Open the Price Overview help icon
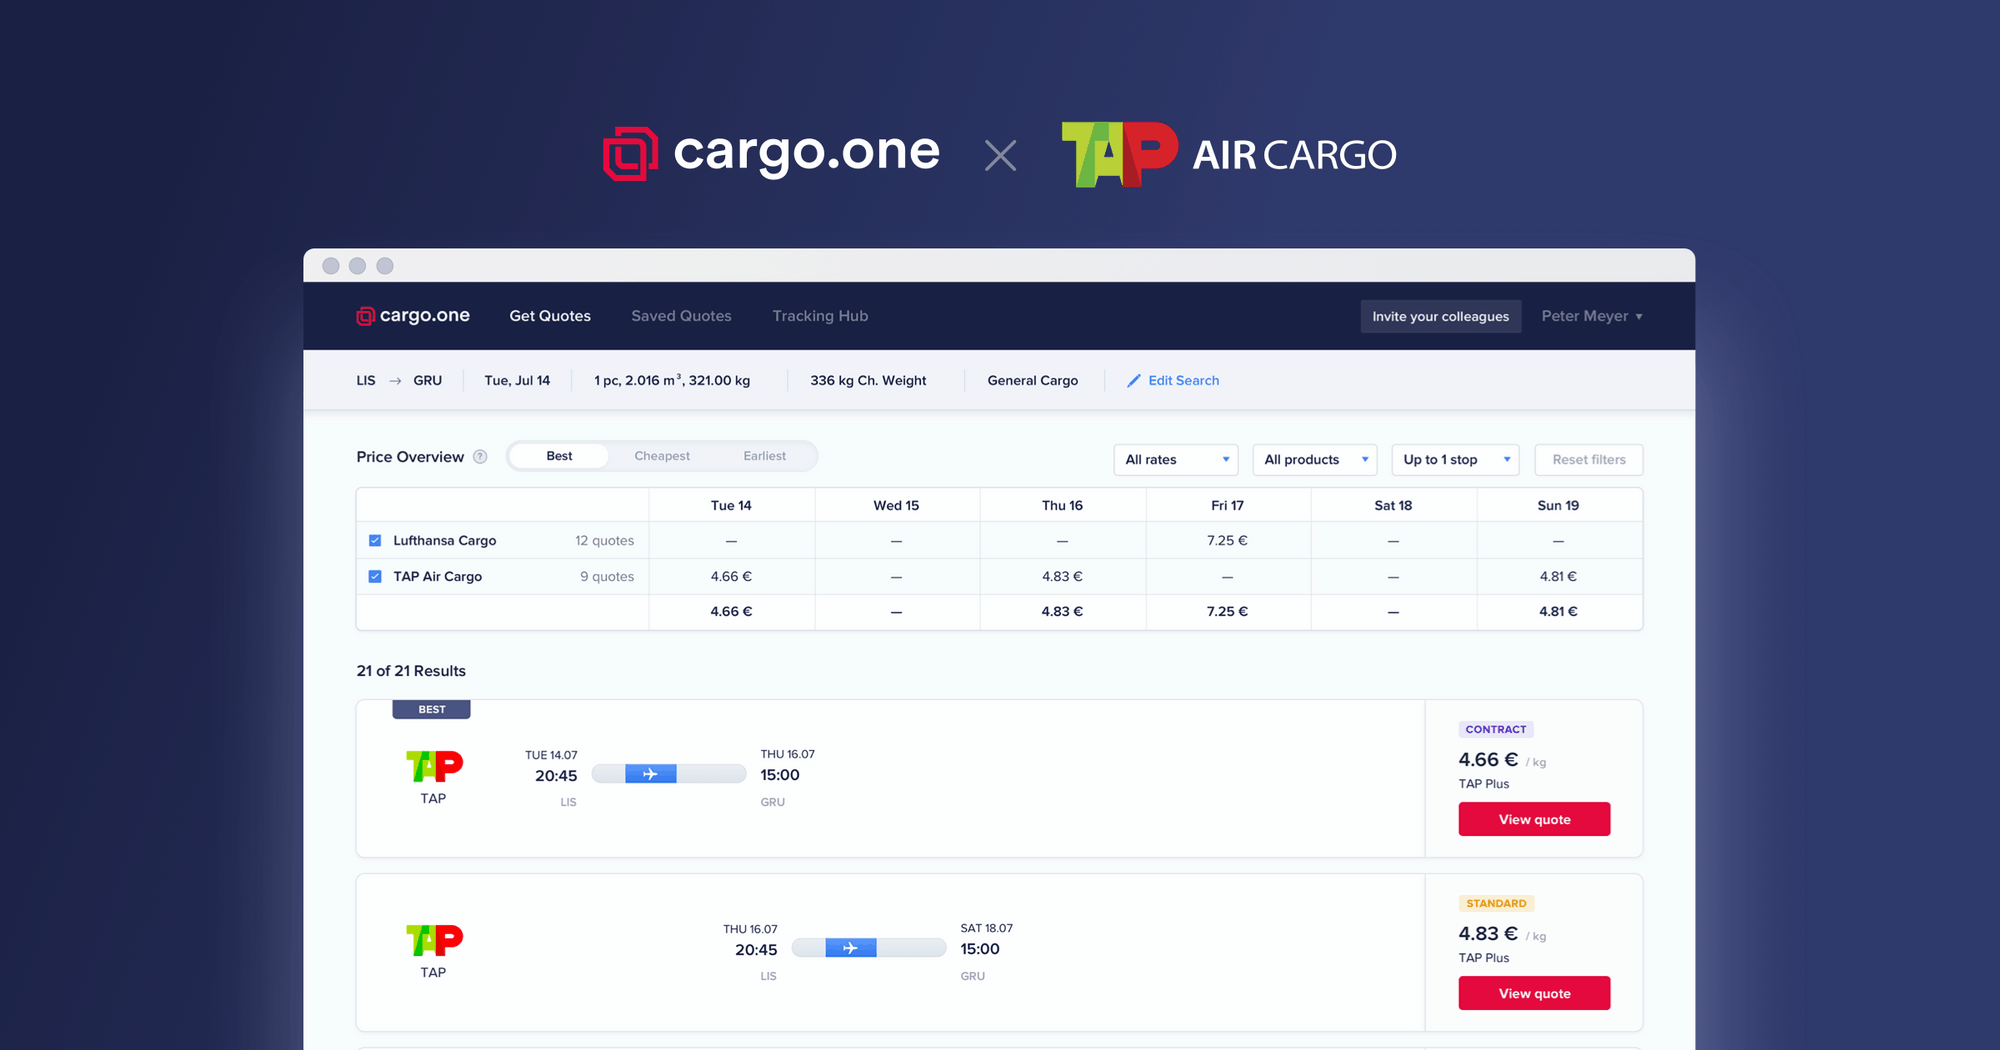Screen dimensions: 2000x1050 480,456
